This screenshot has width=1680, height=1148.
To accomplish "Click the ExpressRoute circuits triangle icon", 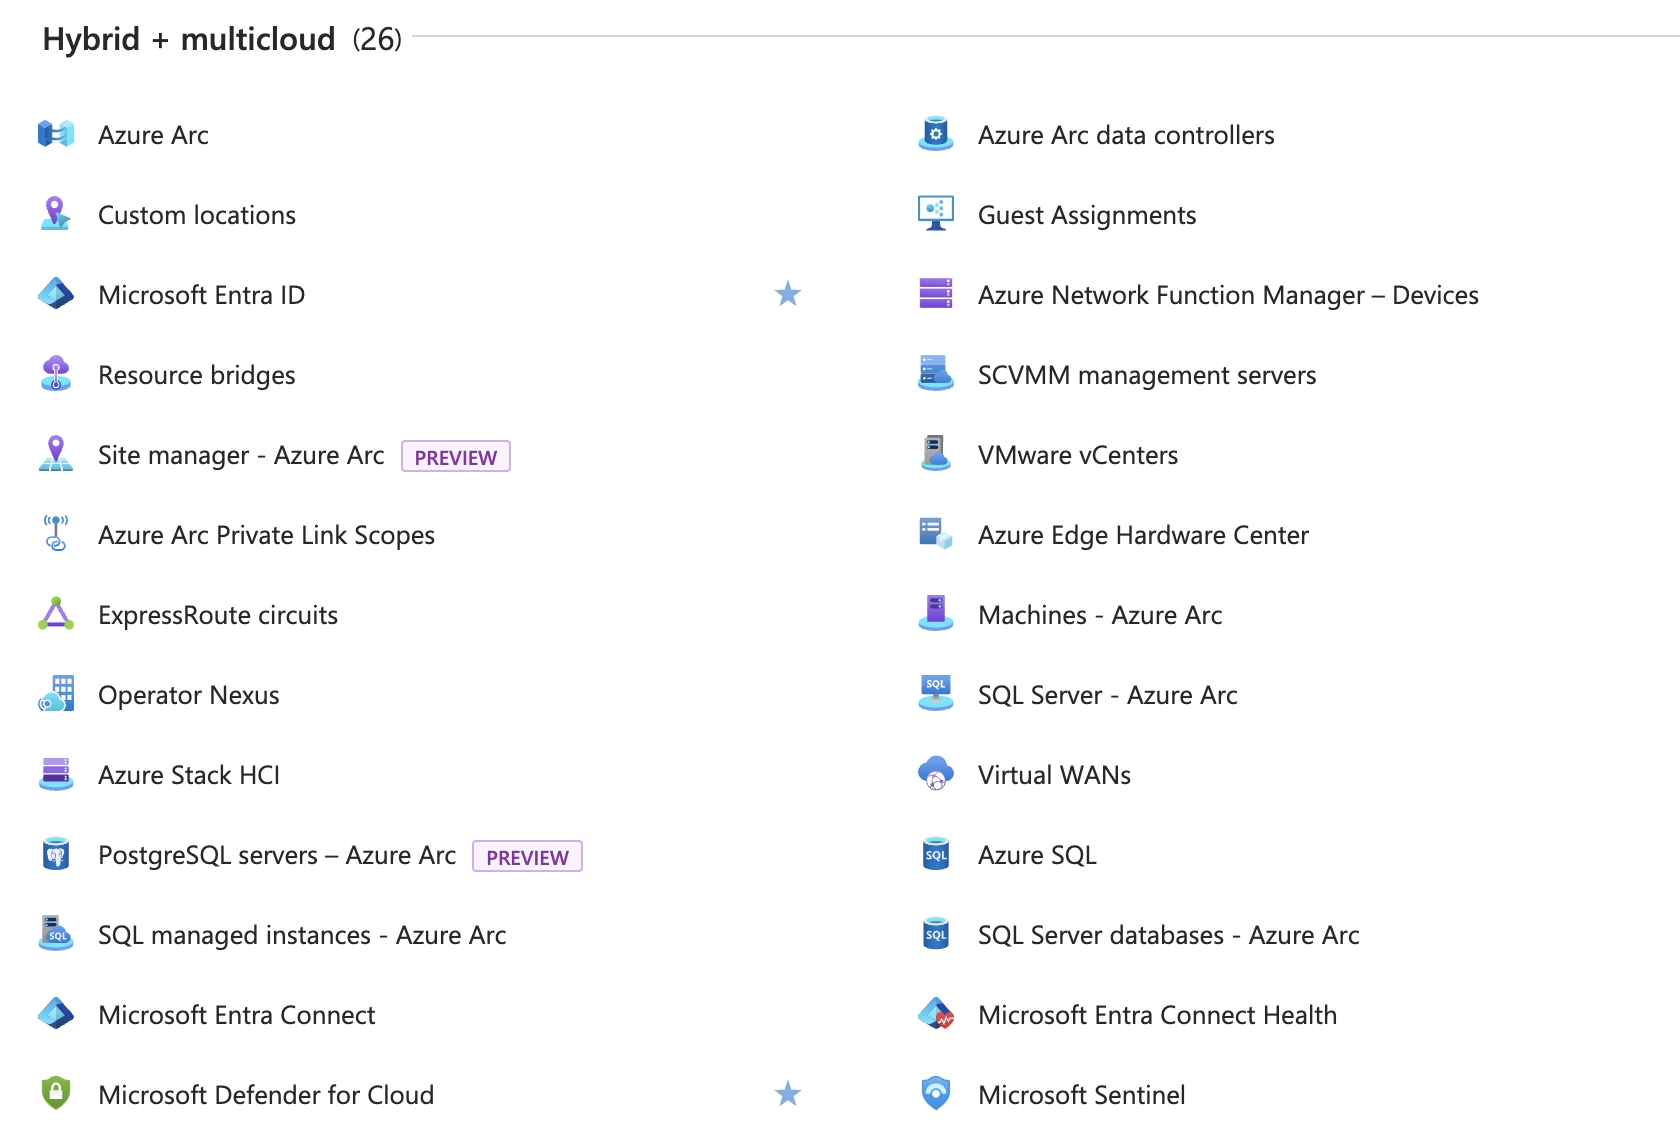I will pos(56,614).
